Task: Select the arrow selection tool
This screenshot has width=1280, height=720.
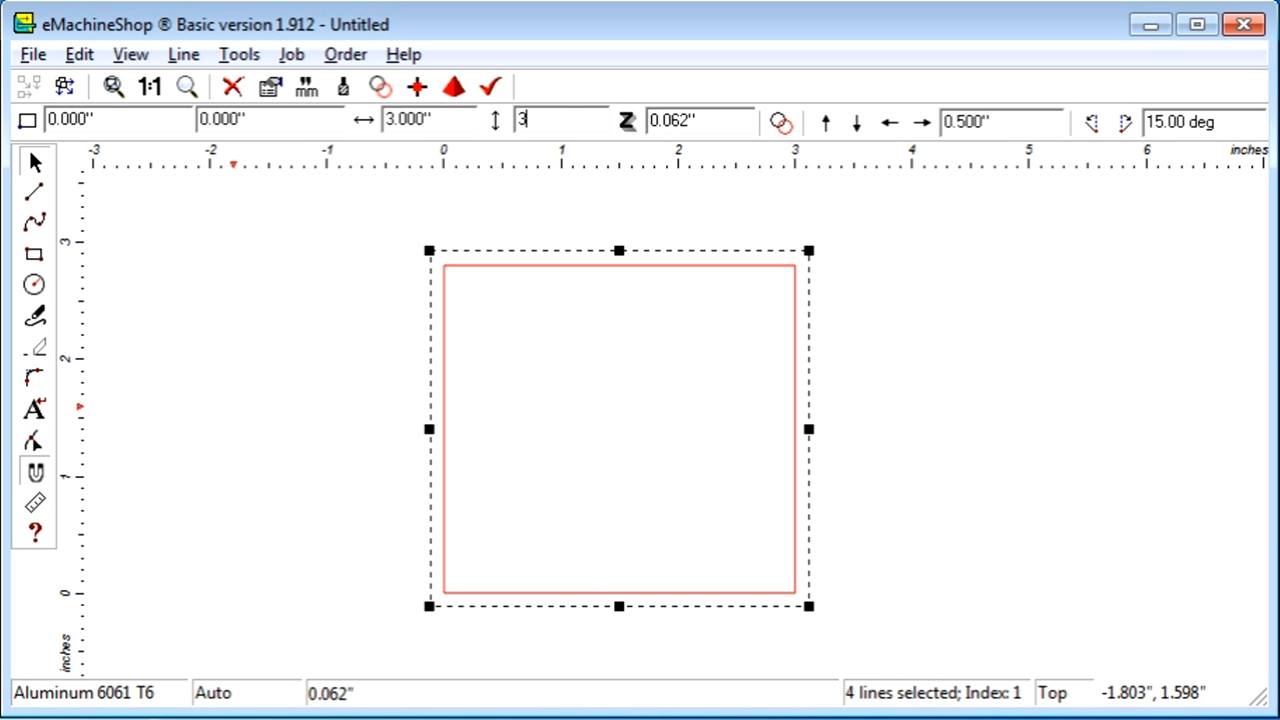Action: 35,162
